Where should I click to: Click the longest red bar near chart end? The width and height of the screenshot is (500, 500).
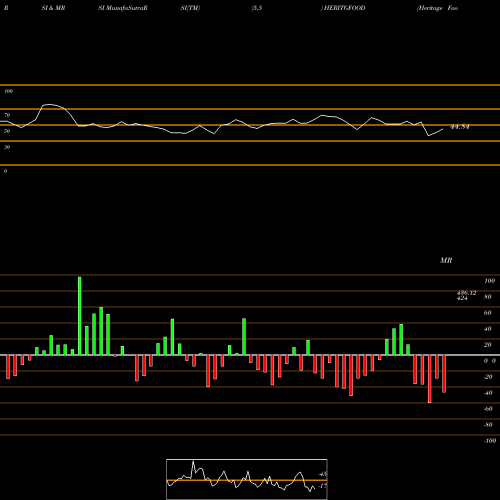tap(430, 379)
